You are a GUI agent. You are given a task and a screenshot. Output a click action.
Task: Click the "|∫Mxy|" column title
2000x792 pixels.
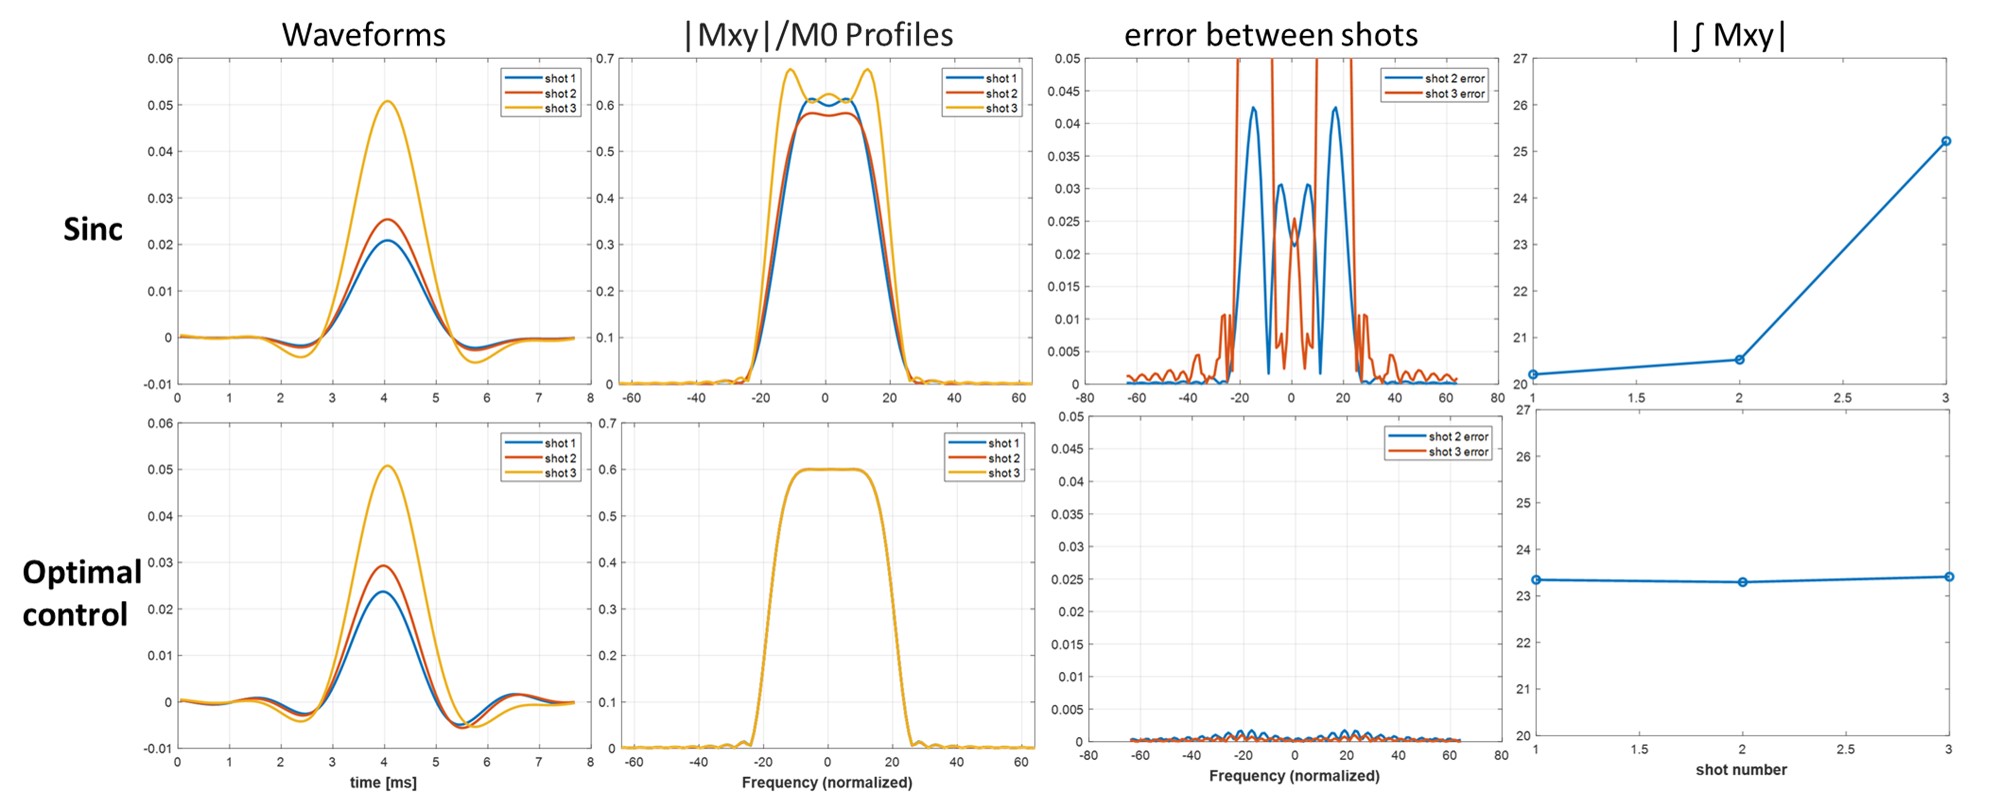click(1729, 35)
